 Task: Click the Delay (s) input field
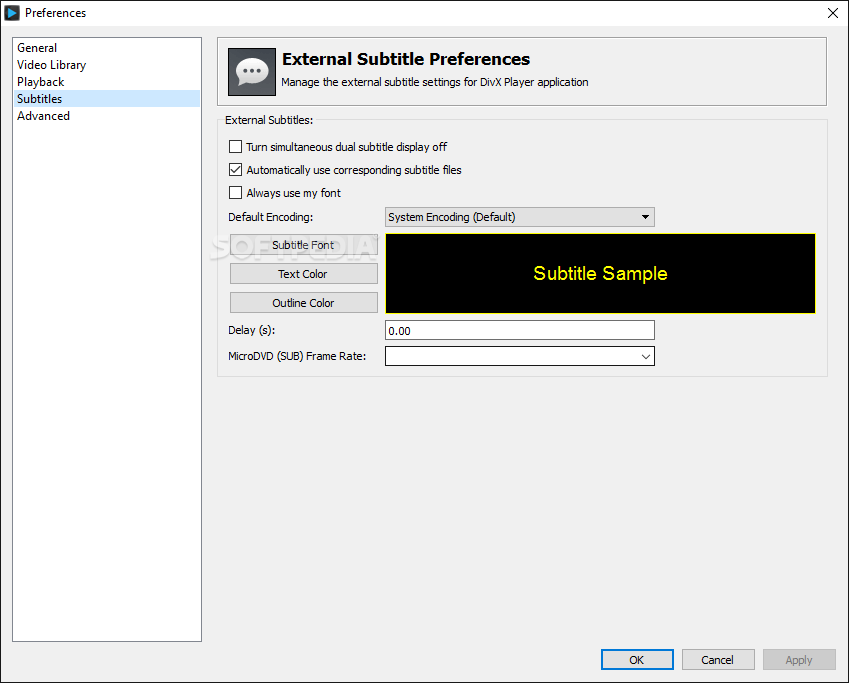(520, 330)
